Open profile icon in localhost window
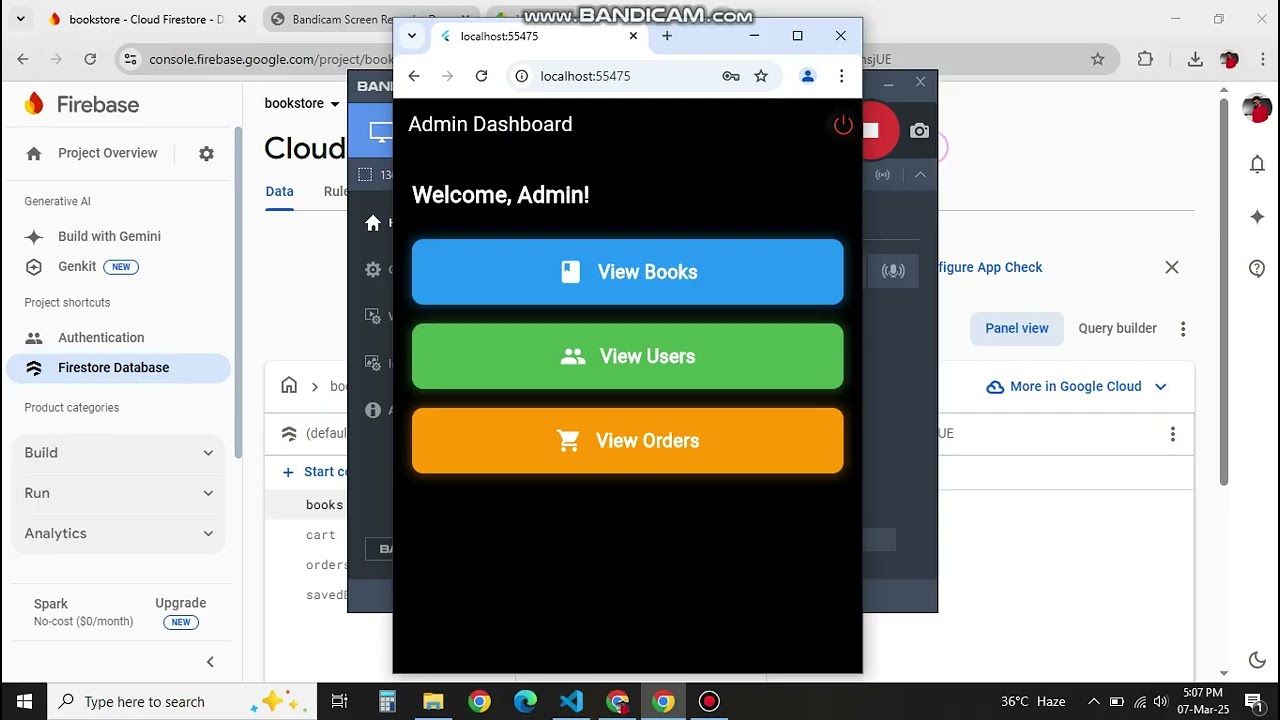Viewport: 1280px width, 720px height. [x=808, y=76]
